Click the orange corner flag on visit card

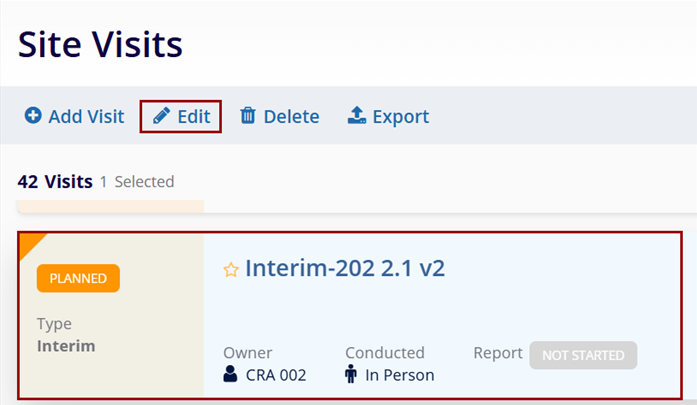(x=30, y=243)
